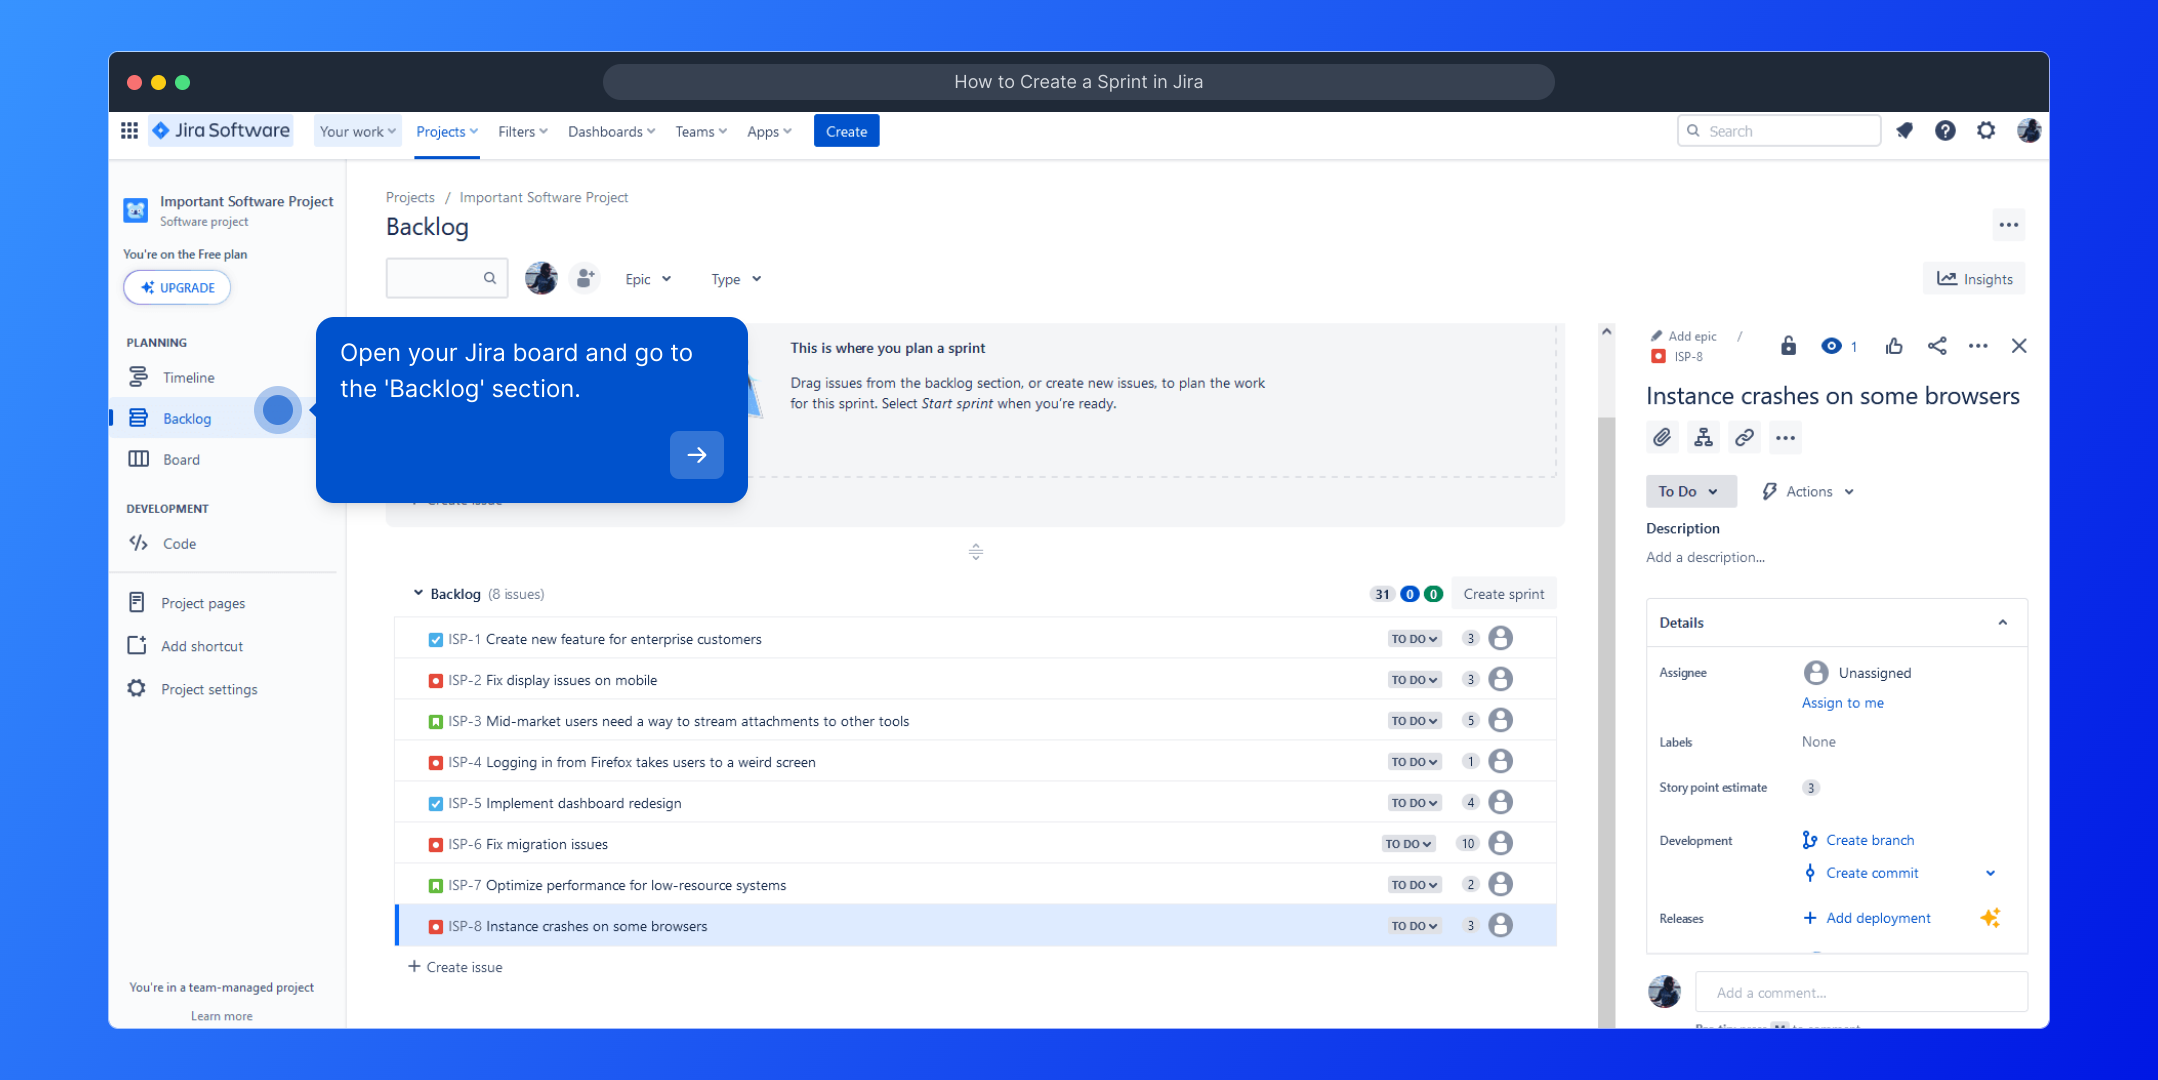This screenshot has width=2158, height=1080.
Task: Click the Create sprint button
Action: point(1503,594)
